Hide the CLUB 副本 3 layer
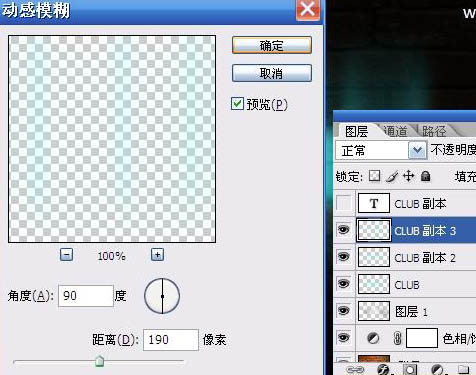The height and width of the screenshot is (375, 476). 344,230
